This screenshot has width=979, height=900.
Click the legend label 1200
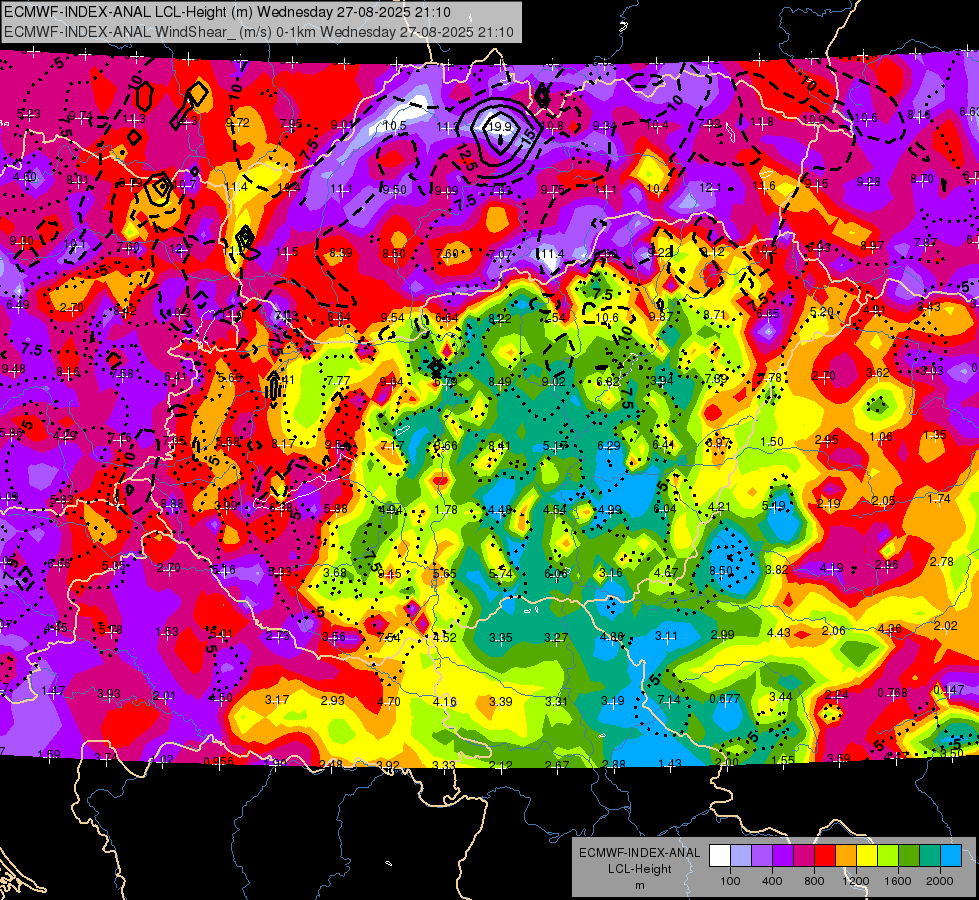[855, 881]
